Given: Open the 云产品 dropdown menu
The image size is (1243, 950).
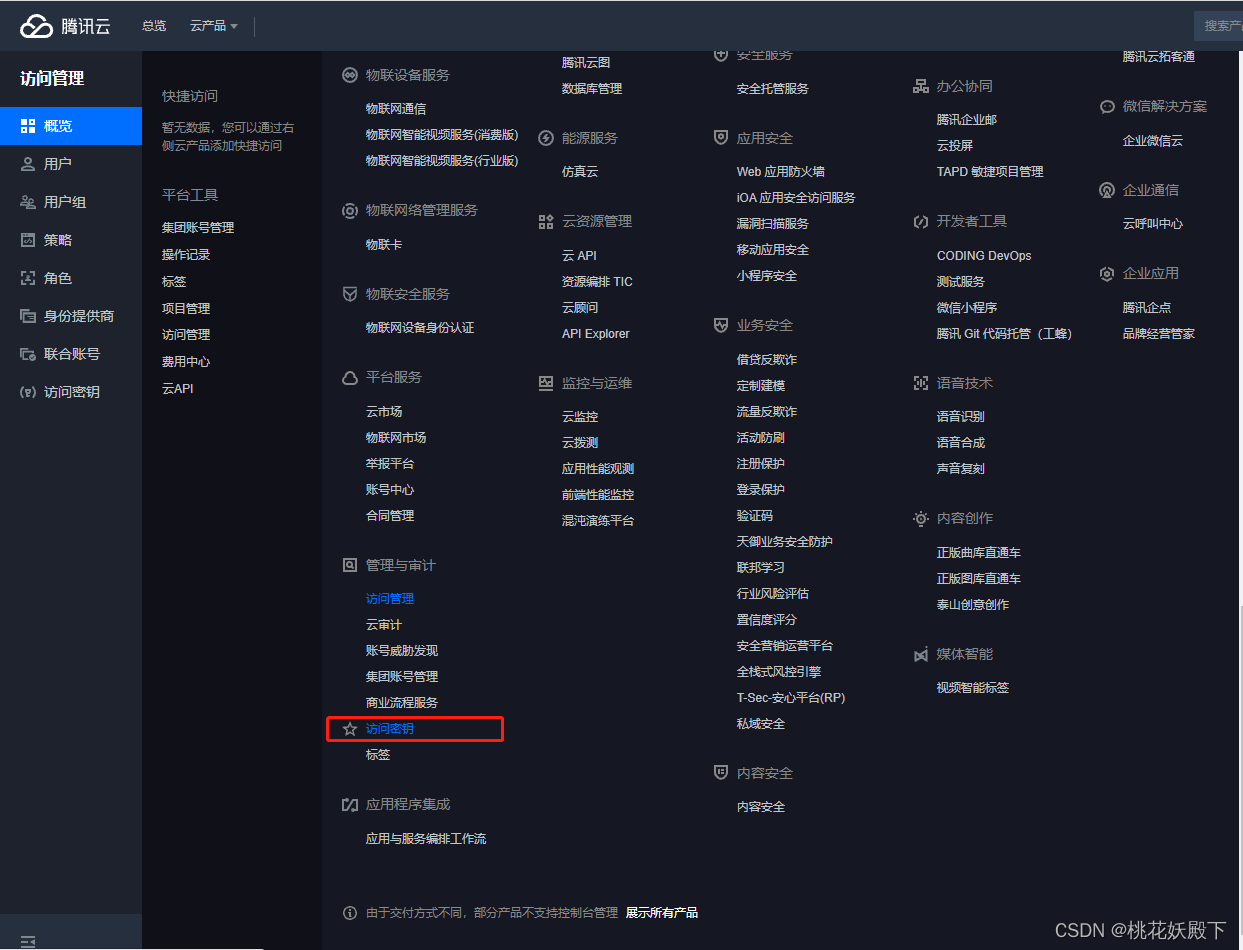Looking at the screenshot, I should click(214, 26).
